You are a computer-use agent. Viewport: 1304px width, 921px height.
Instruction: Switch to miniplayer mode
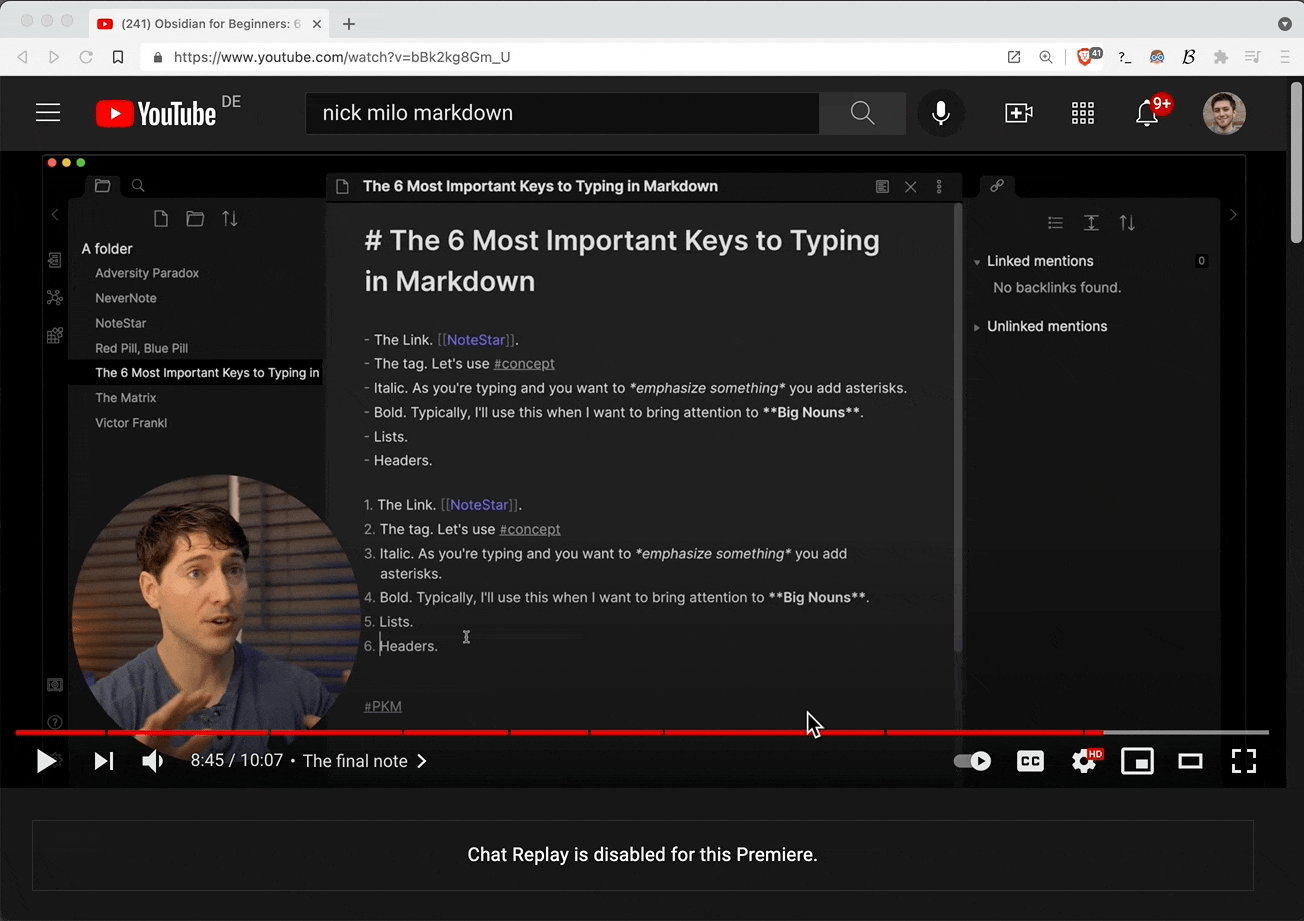click(1137, 761)
